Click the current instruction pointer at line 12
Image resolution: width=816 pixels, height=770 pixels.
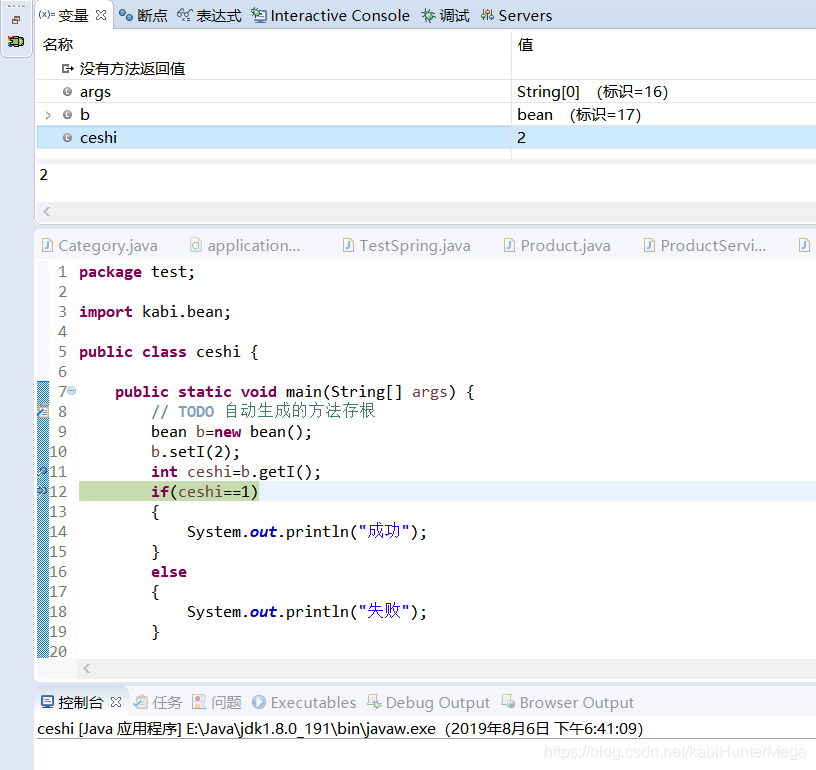(43, 491)
